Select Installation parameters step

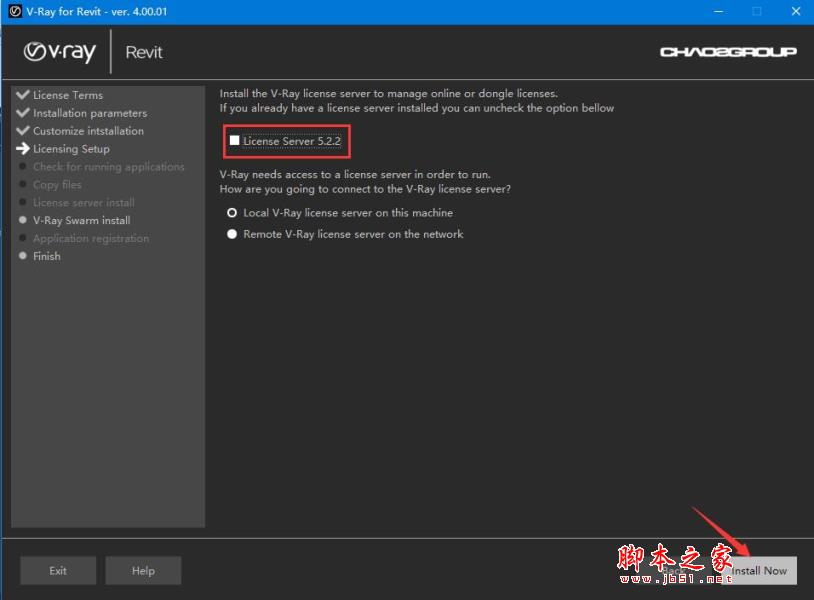[x=90, y=113]
